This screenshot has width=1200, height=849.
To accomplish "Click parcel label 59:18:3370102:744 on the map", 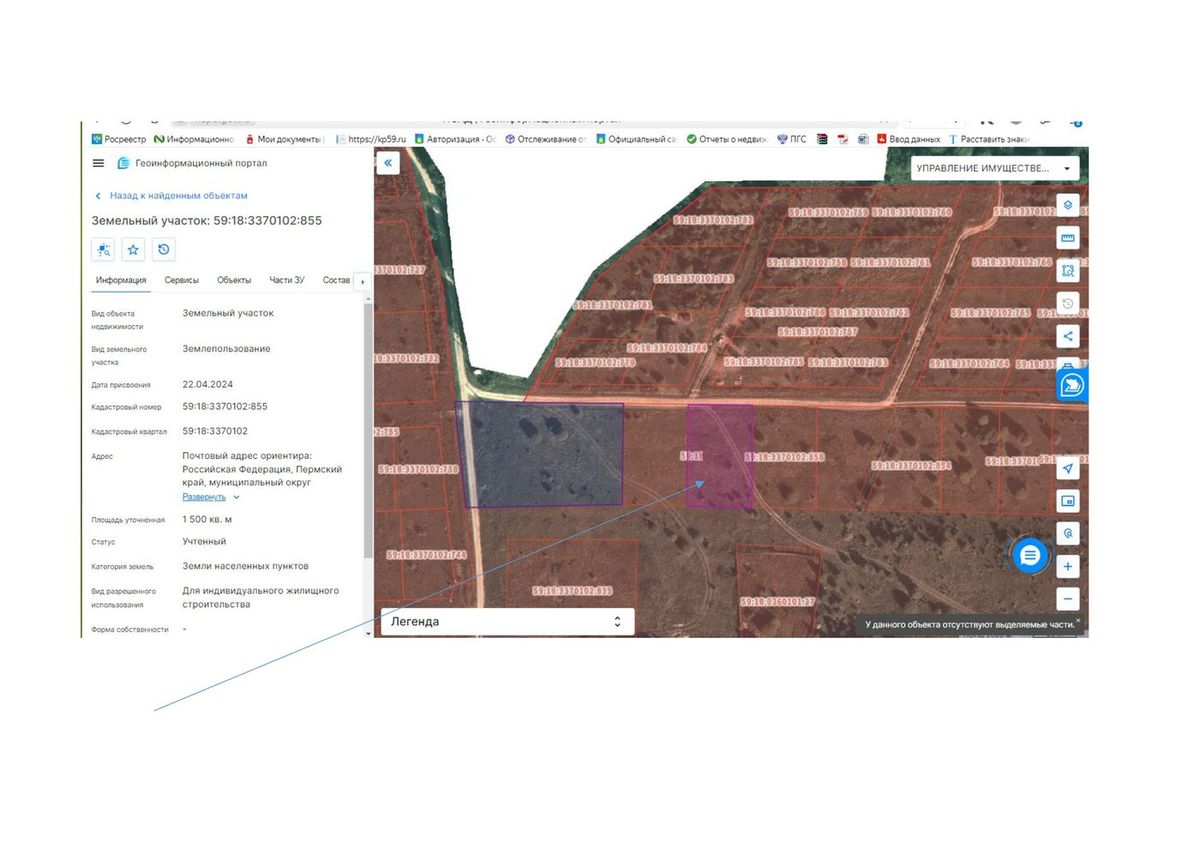I will (426, 554).
